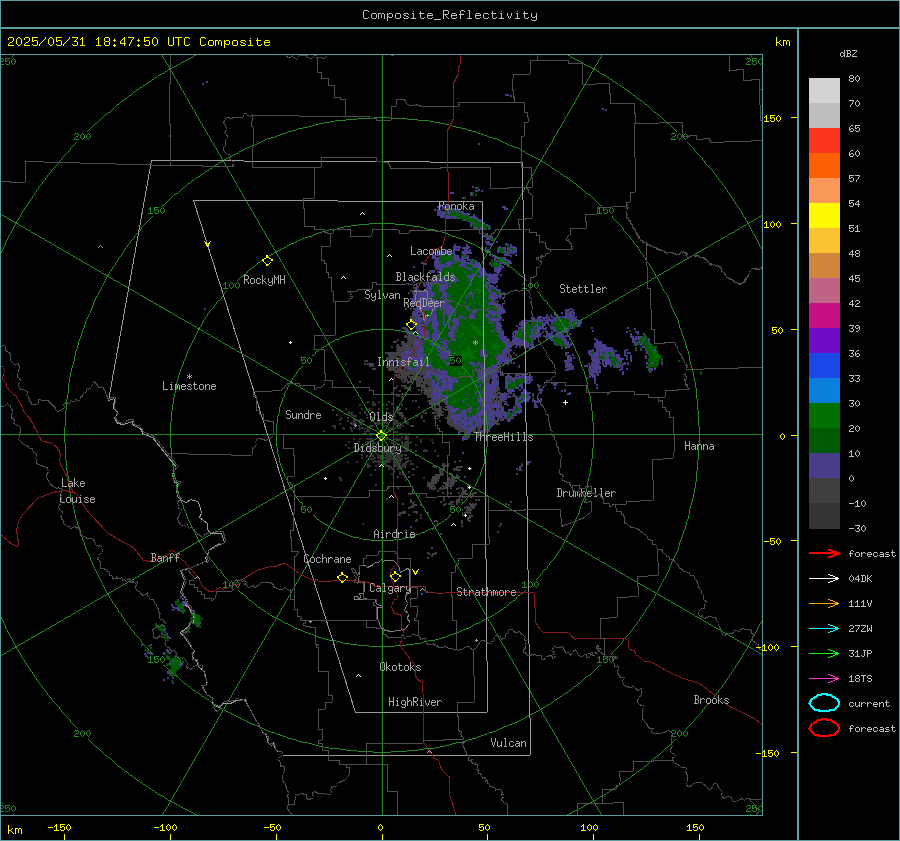Click the Limestone label

[189, 386]
